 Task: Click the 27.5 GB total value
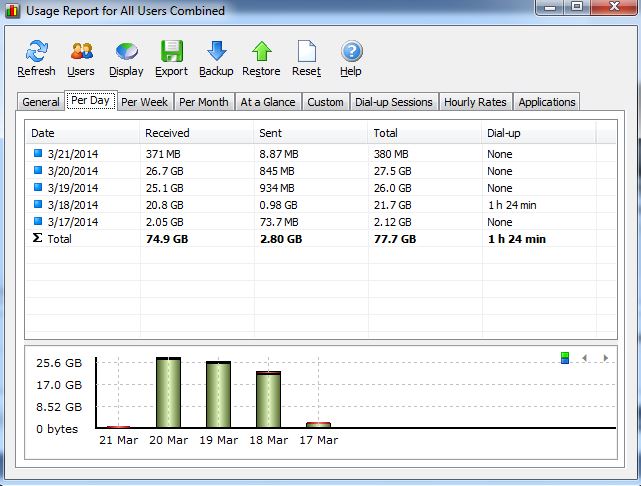tap(392, 171)
